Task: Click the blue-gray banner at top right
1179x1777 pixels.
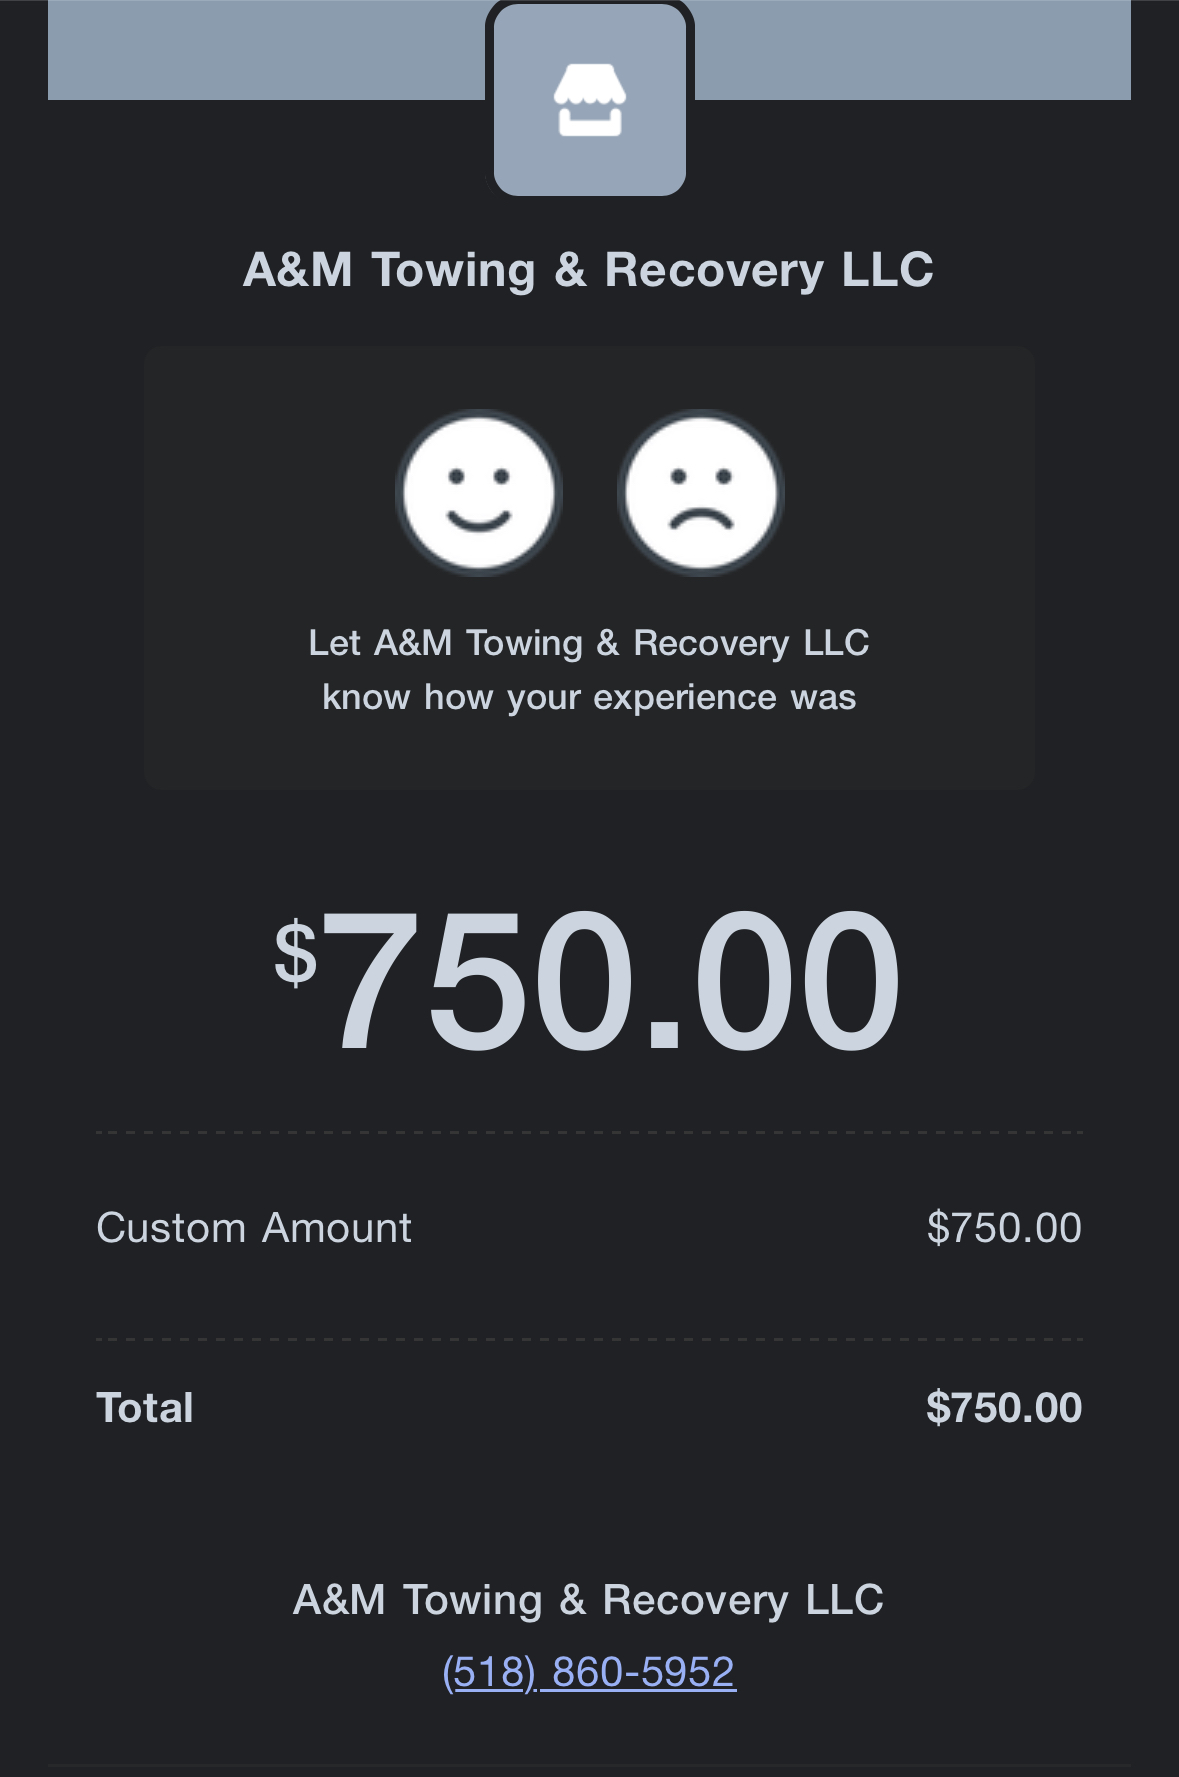Action: tap(913, 50)
